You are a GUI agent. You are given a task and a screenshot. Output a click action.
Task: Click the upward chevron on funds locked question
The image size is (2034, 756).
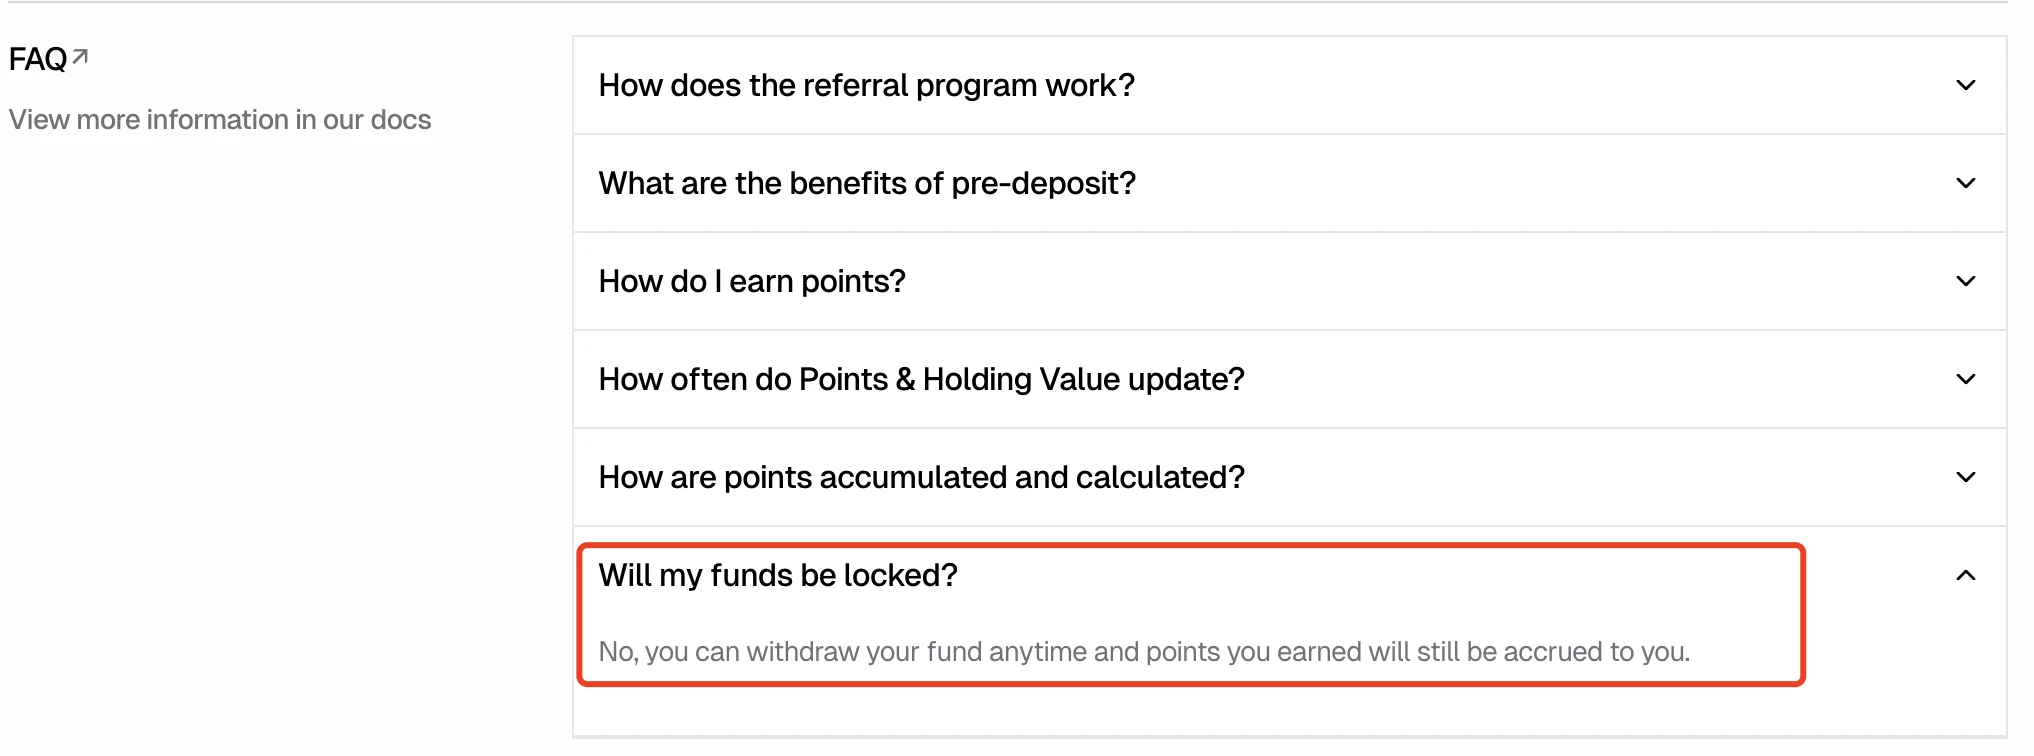[1966, 575]
